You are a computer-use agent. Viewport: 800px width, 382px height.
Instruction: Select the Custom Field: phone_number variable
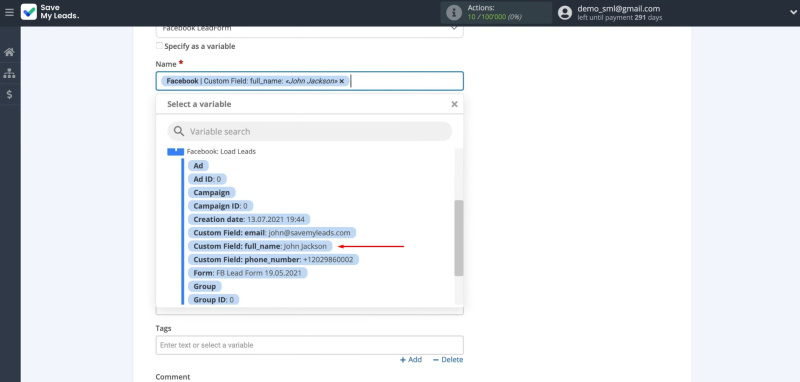pos(273,260)
